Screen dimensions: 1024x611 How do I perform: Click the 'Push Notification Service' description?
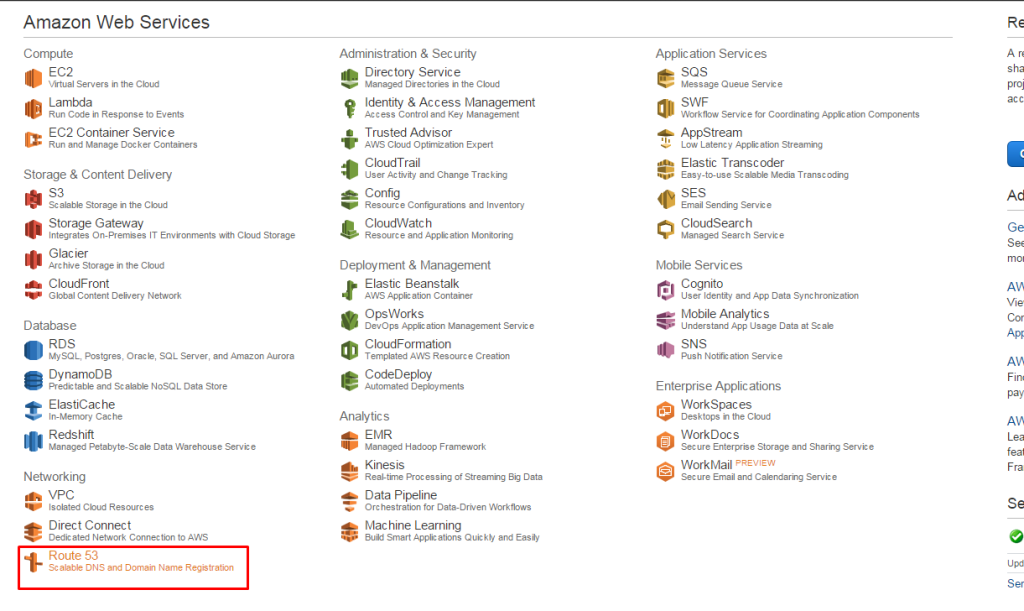[731, 356]
